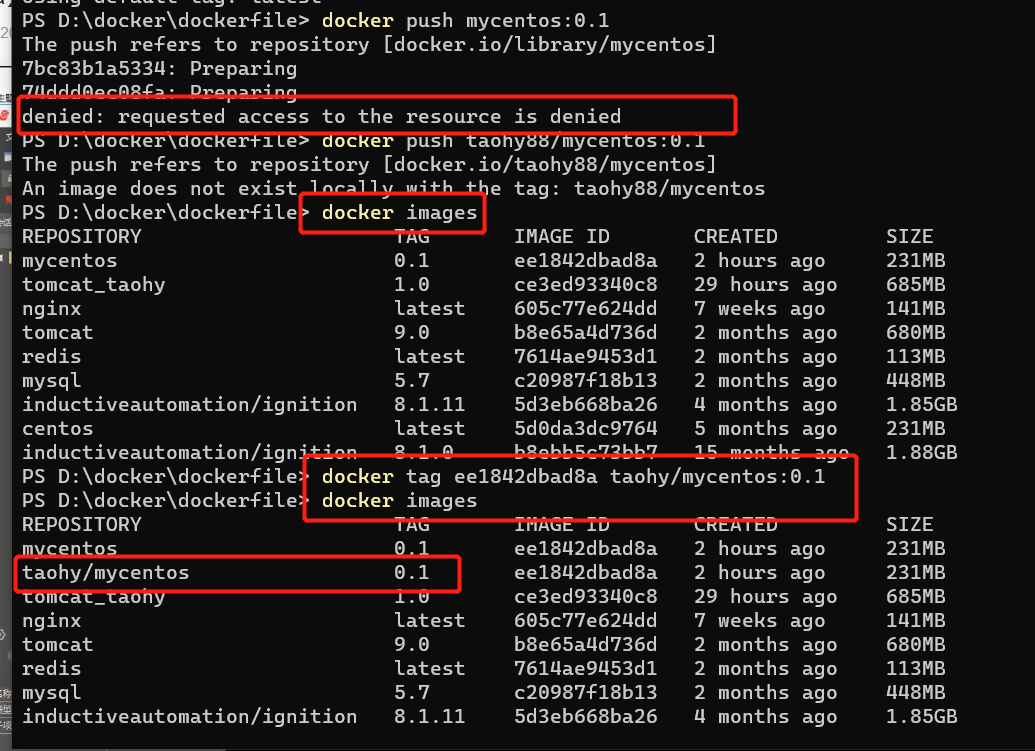Image resolution: width=1035 pixels, height=751 pixels.
Task: Select "docker images" right below the docker tag command
Action: pyautogui.click(x=399, y=501)
